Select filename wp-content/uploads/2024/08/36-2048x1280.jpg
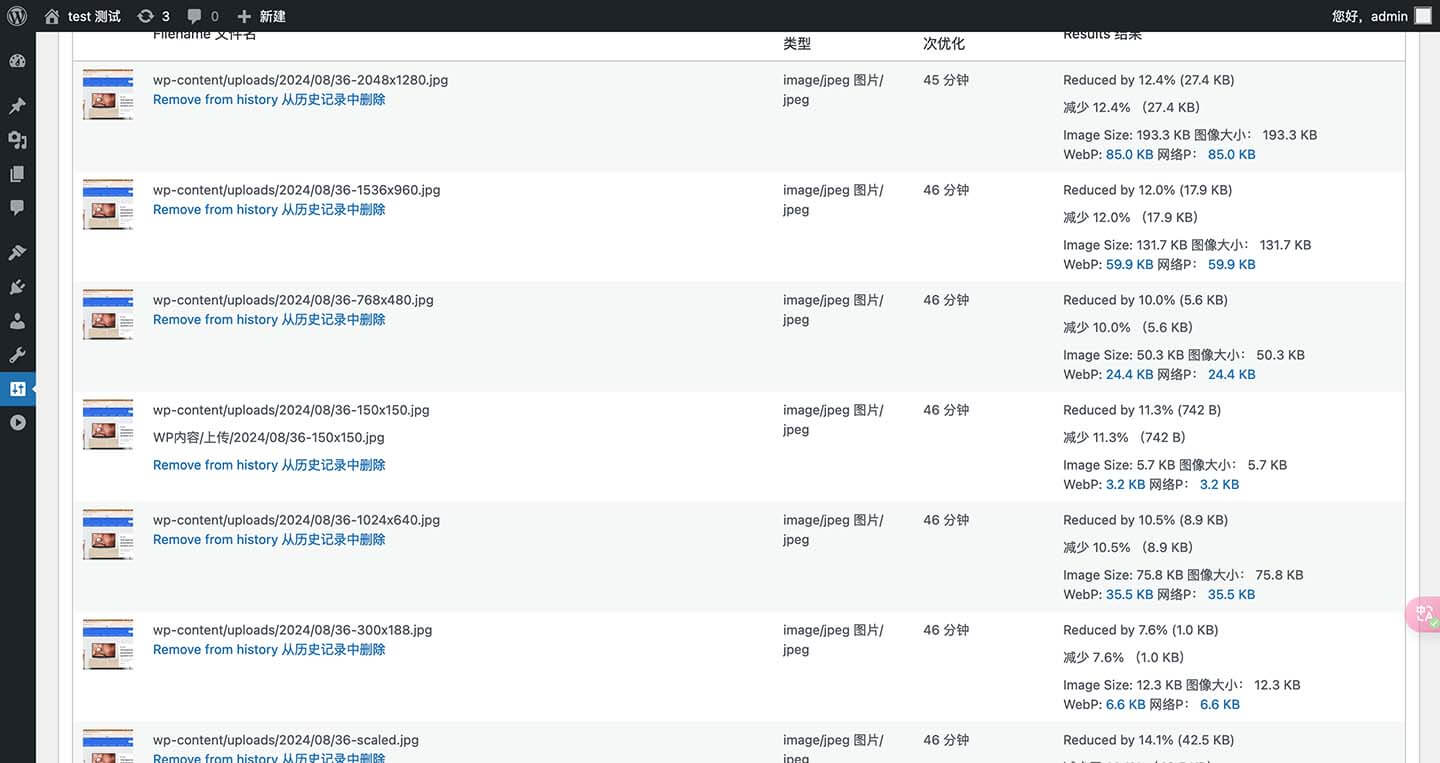1440x763 pixels. tap(300, 80)
